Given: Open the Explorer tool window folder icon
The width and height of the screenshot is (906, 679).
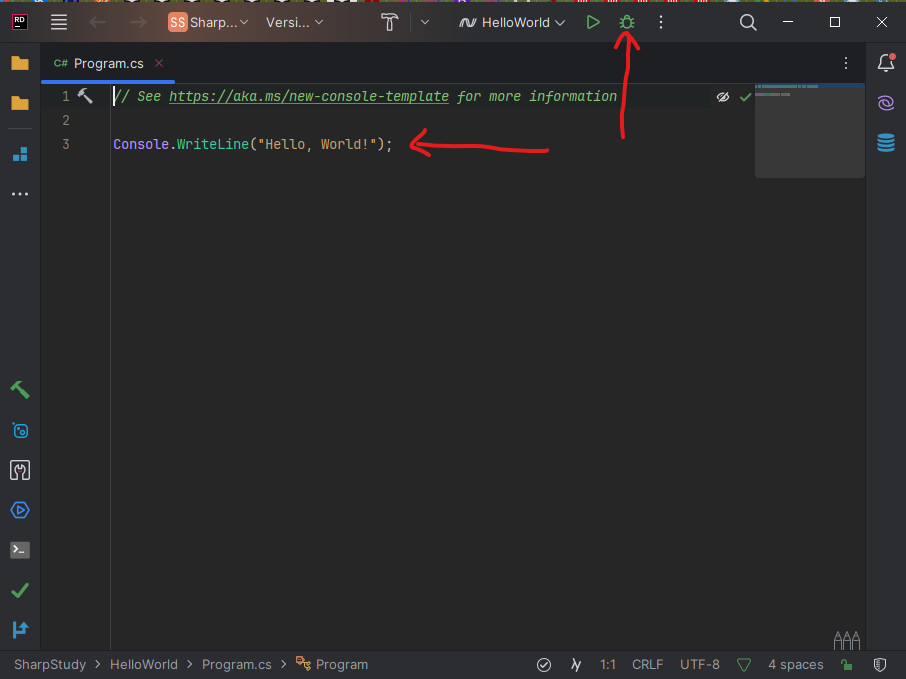Looking at the screenshot, I should point(20,63).
